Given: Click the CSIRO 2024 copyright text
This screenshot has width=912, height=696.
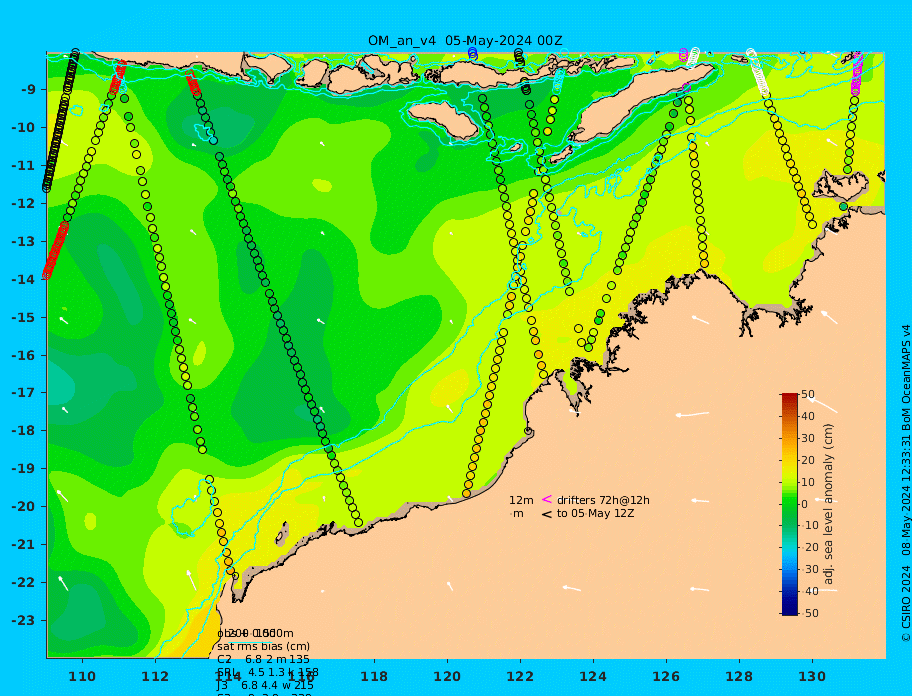Looking at the screenshot, I should click(906, 483).
